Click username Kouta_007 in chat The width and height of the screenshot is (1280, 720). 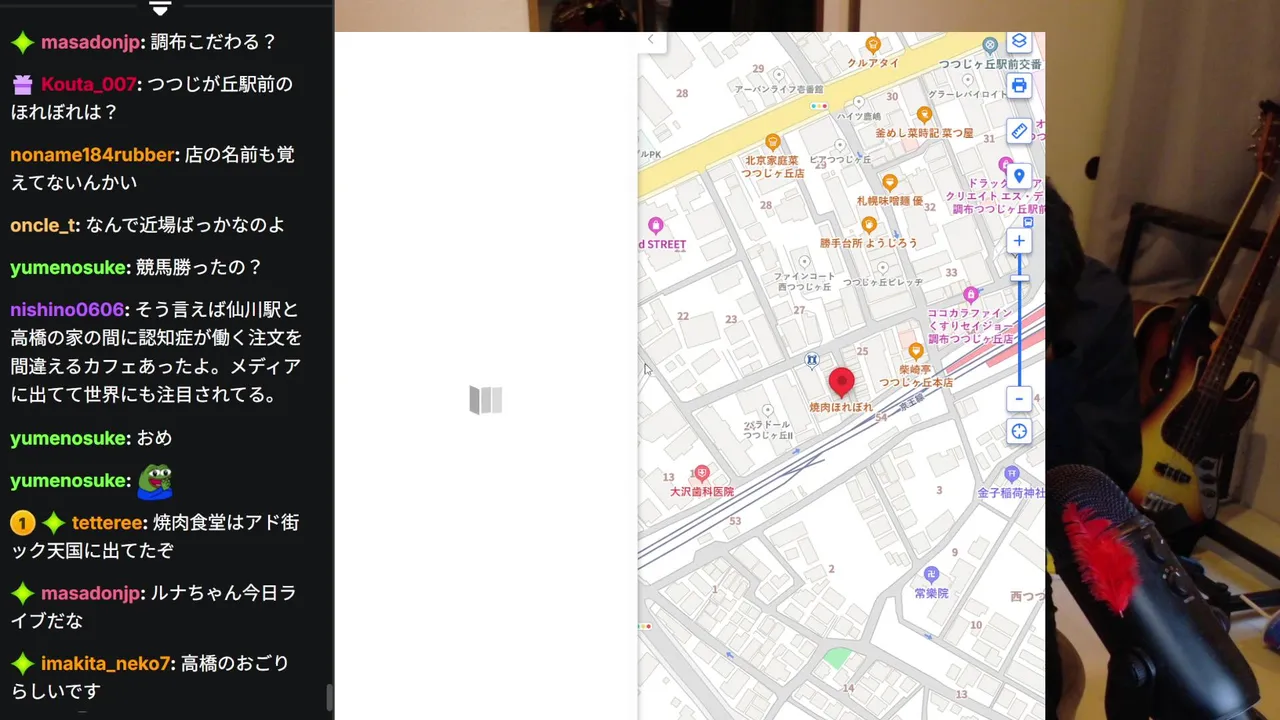coord(89,84)
